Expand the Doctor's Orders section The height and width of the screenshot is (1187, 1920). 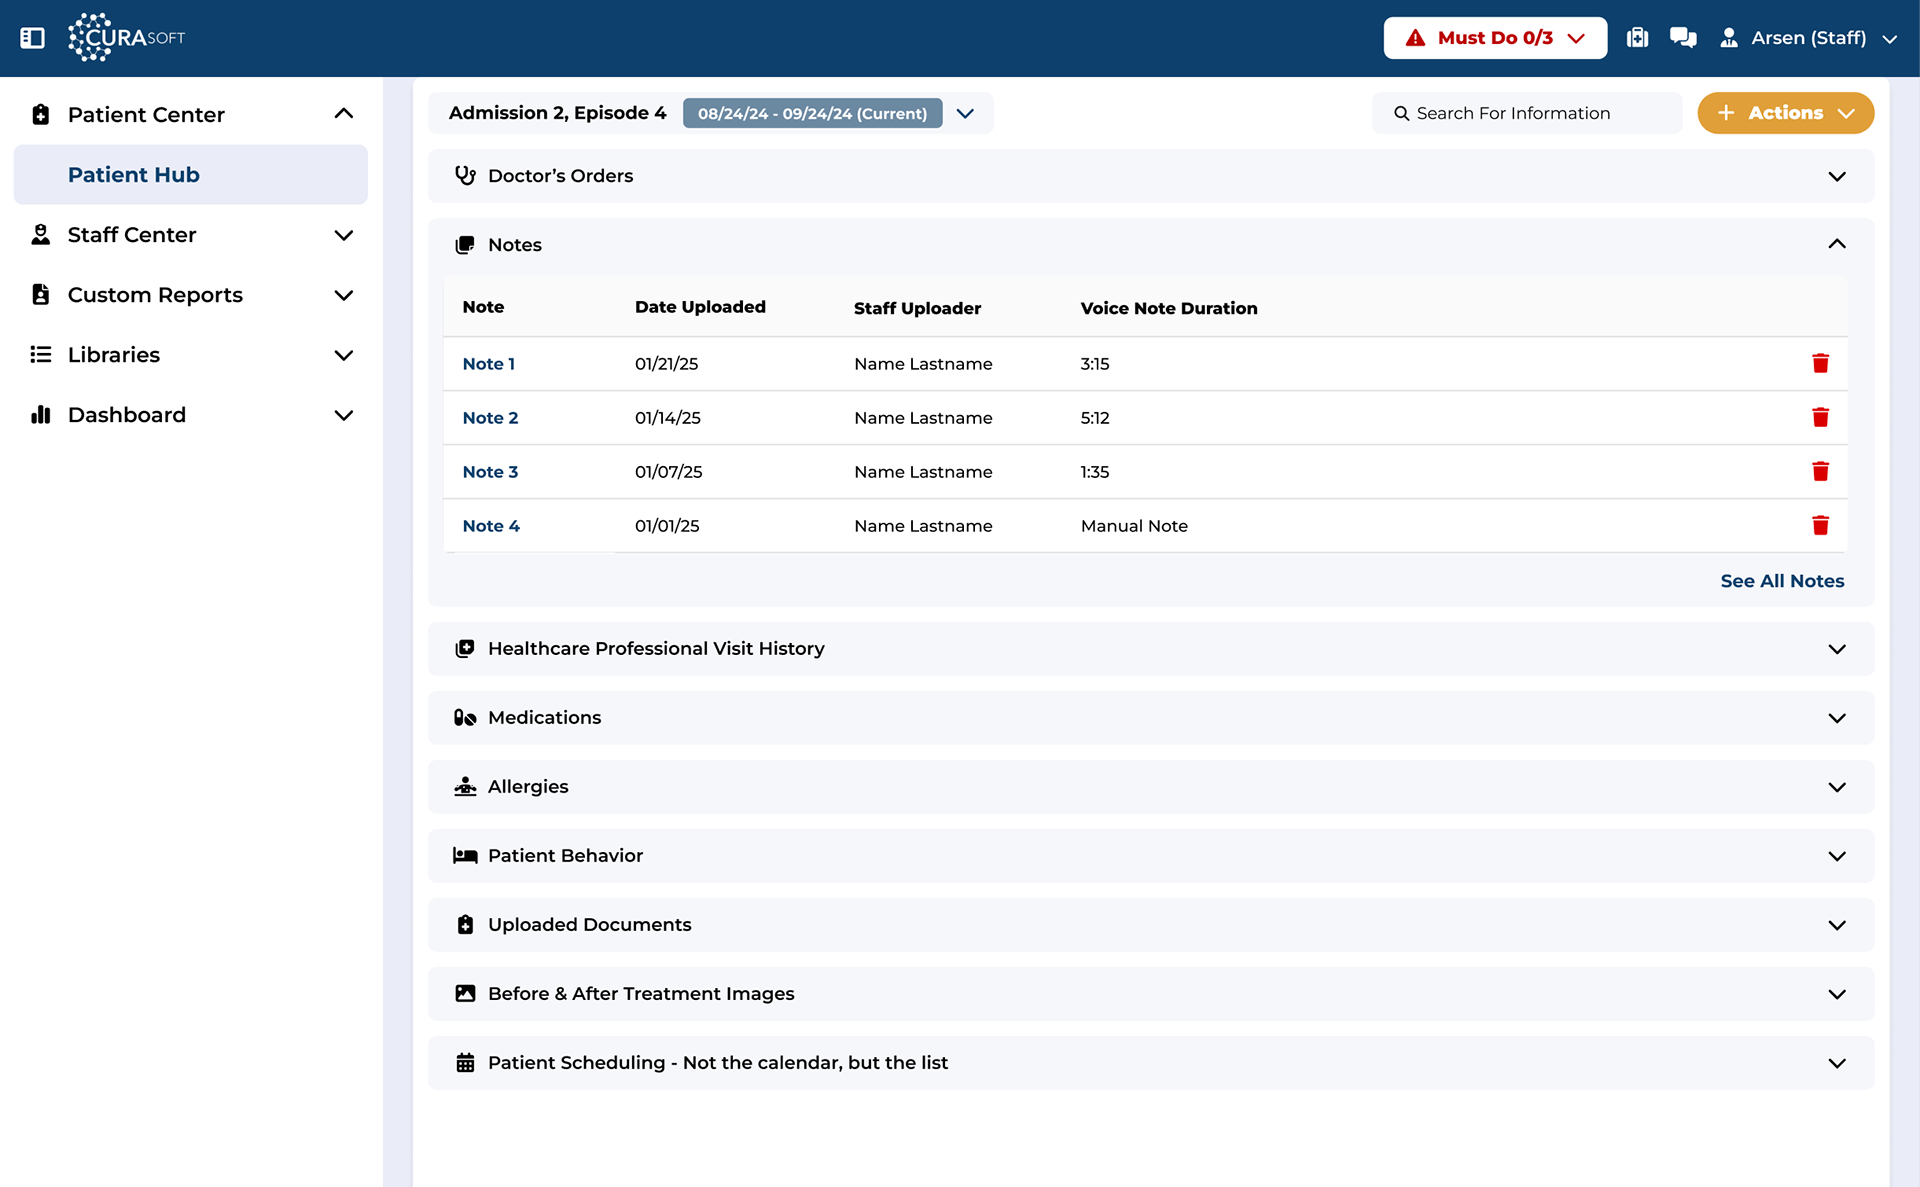click(x=1836, y=176)
